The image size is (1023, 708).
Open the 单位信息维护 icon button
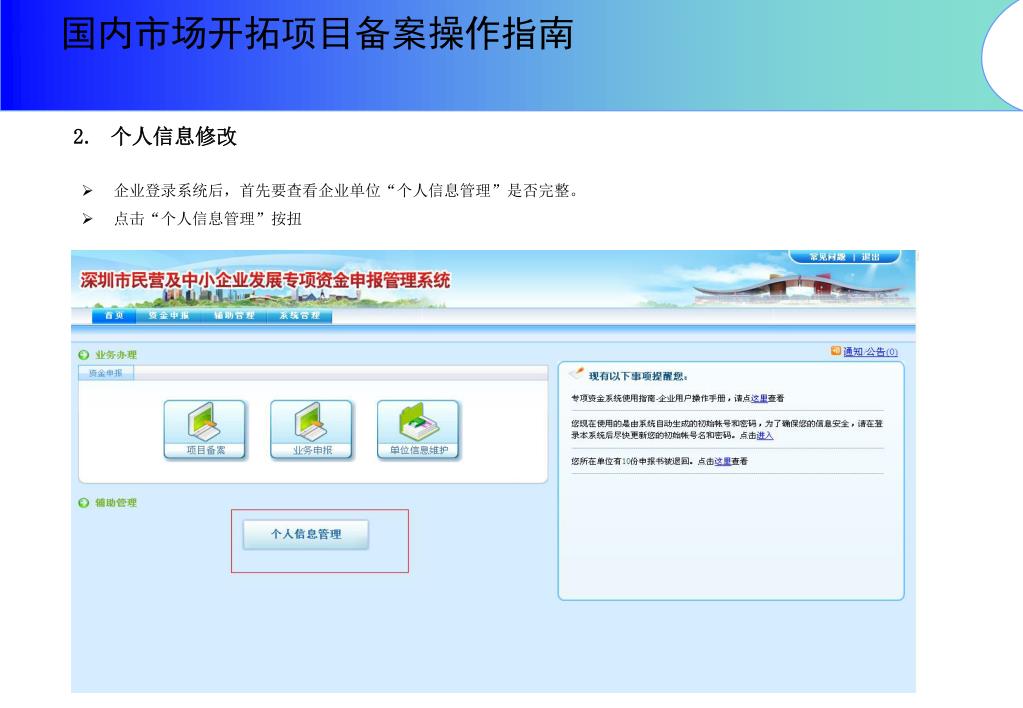point(419,430)
